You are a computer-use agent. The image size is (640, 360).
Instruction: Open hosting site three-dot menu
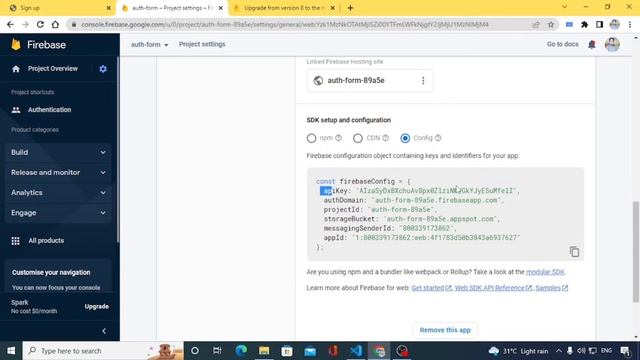pos(423,81)
